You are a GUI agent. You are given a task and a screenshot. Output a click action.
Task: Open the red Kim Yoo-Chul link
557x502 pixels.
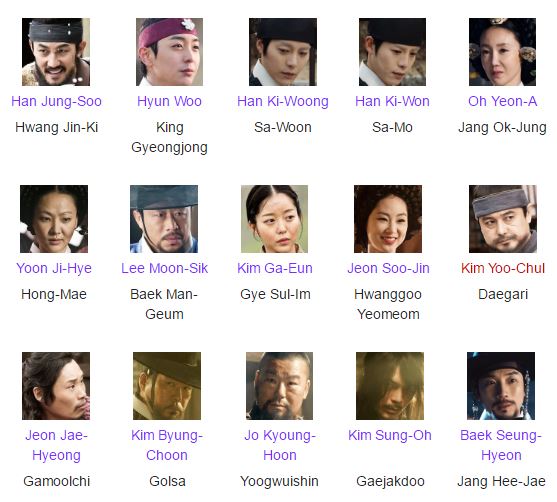click(503, 268)
